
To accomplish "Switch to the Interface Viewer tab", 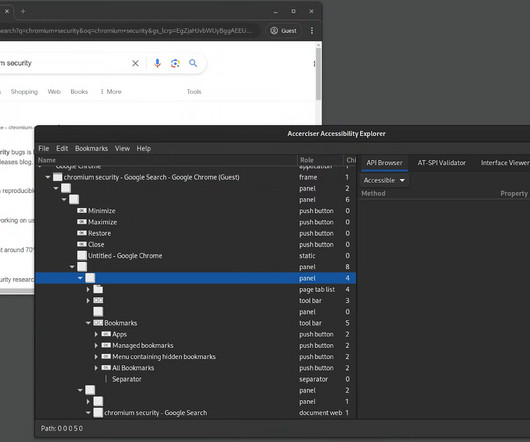I will (x=505, y=163).
